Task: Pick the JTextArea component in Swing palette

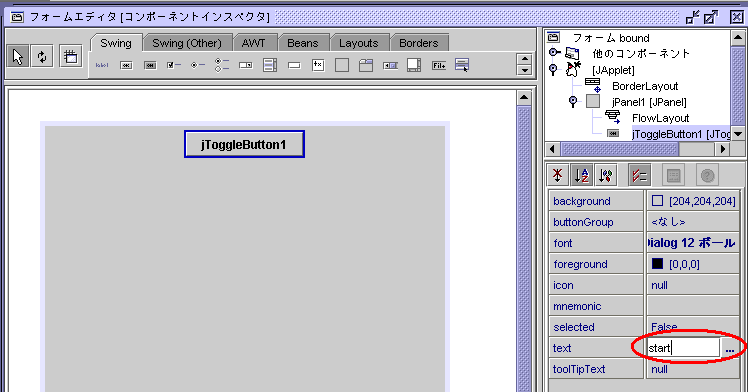Action: click(x=318, y=65)
